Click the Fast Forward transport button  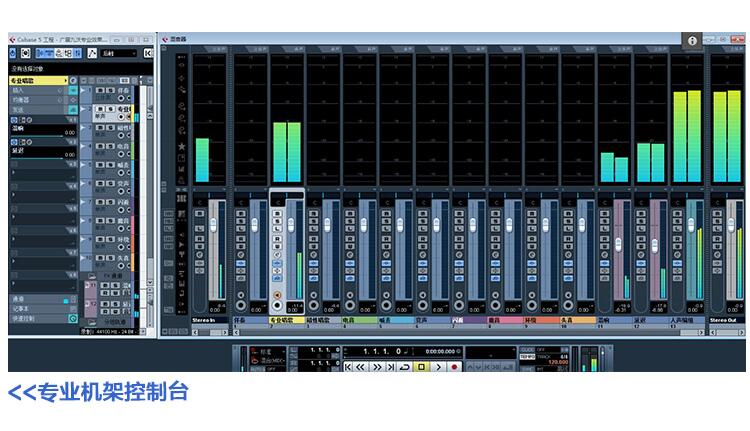[377, 367]
